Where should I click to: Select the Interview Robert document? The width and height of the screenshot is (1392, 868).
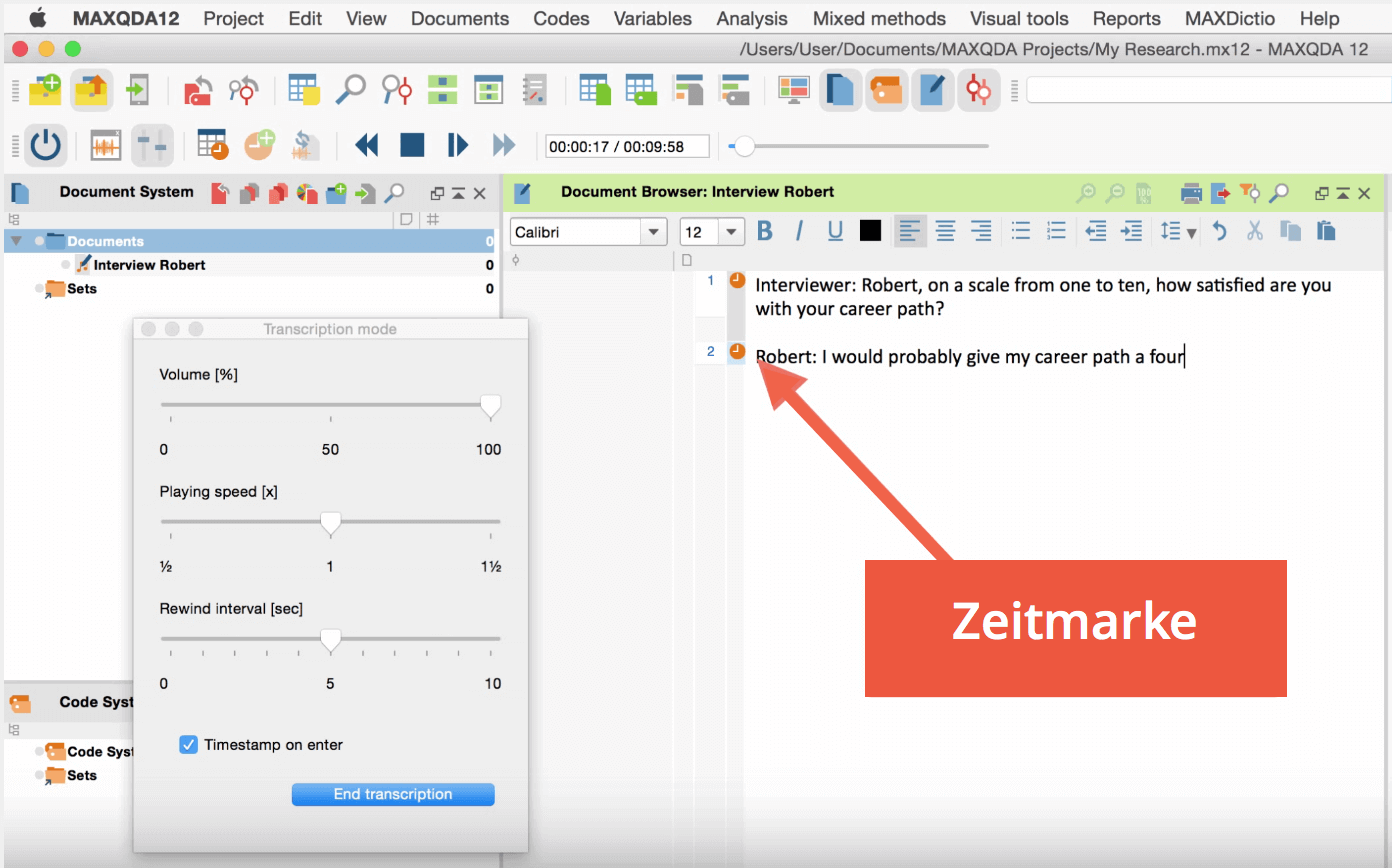[x=149, y=265]
